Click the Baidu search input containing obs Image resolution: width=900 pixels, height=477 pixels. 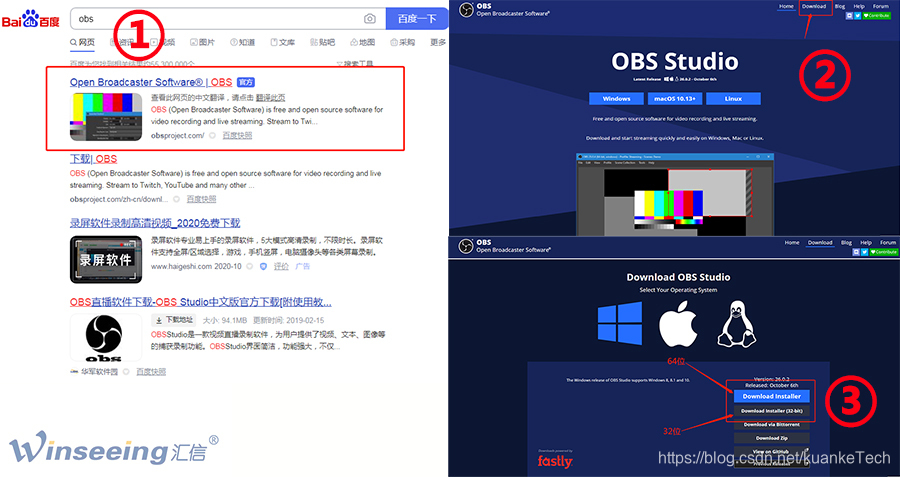pos(228,19)
